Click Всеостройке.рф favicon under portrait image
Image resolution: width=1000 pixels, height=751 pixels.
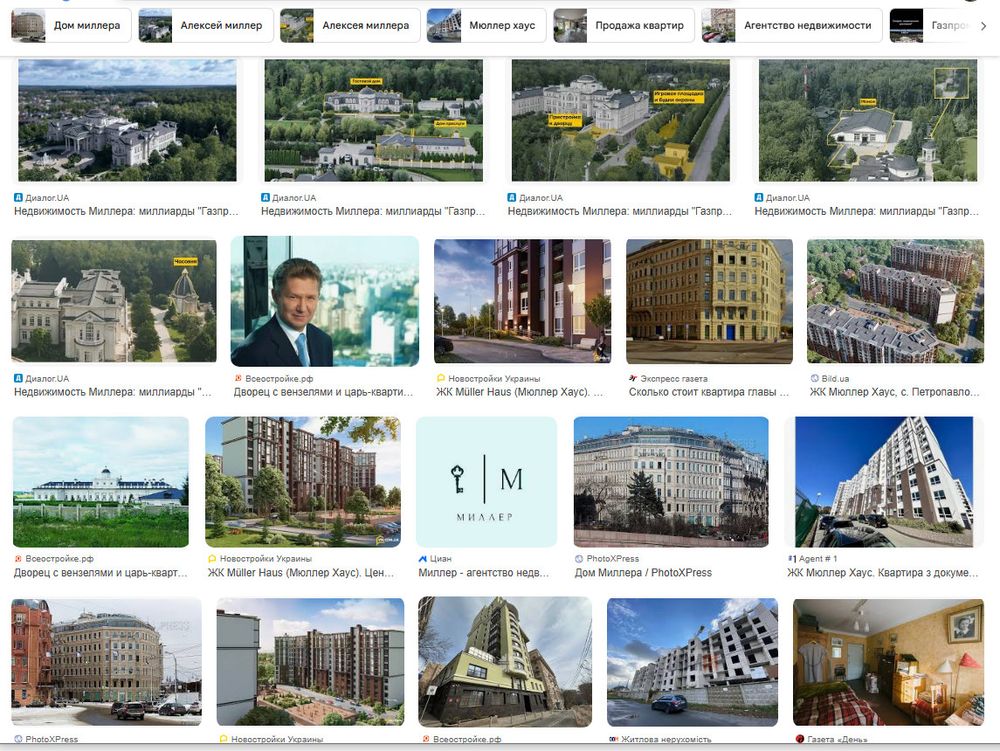pyautogui.click(x=238, y=378)
